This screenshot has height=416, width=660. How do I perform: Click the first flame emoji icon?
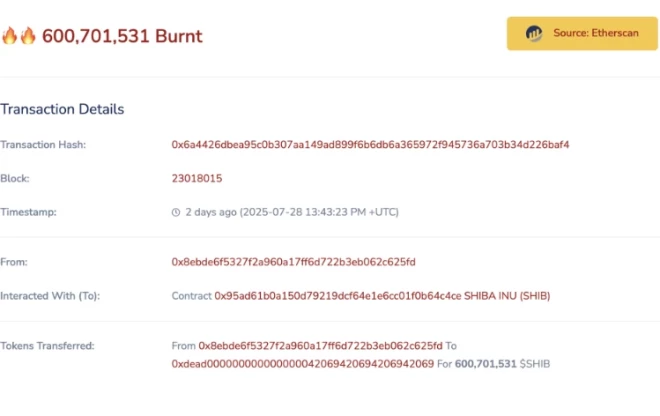point(9,36)
